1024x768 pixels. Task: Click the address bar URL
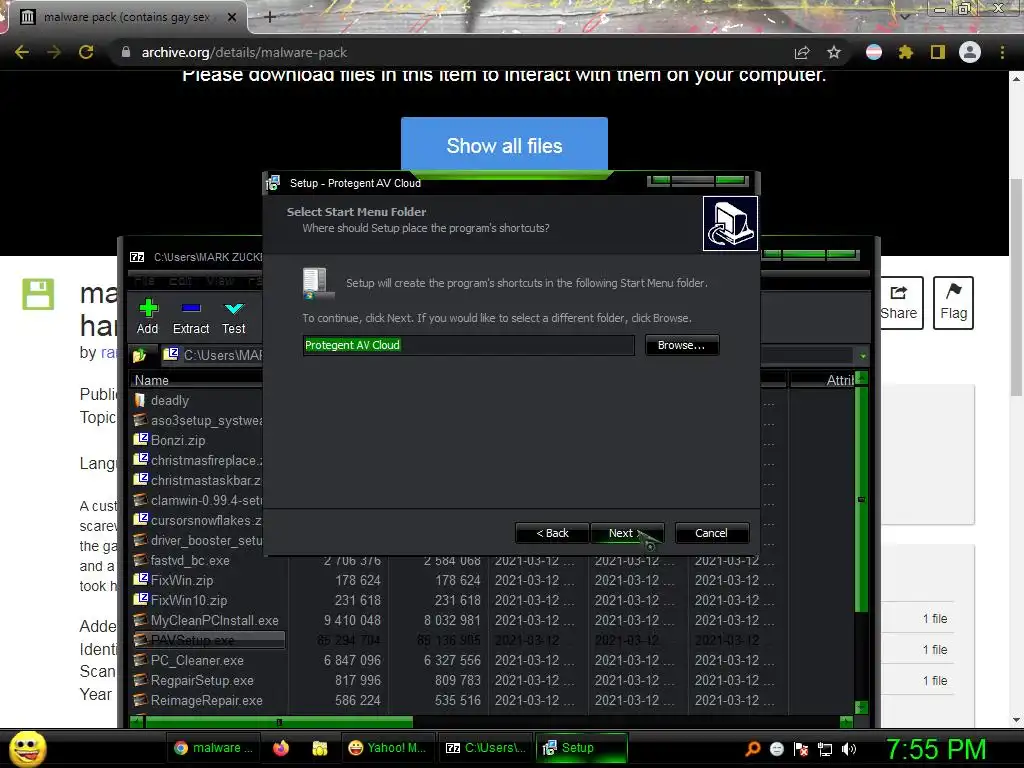[x=244, y=52]
